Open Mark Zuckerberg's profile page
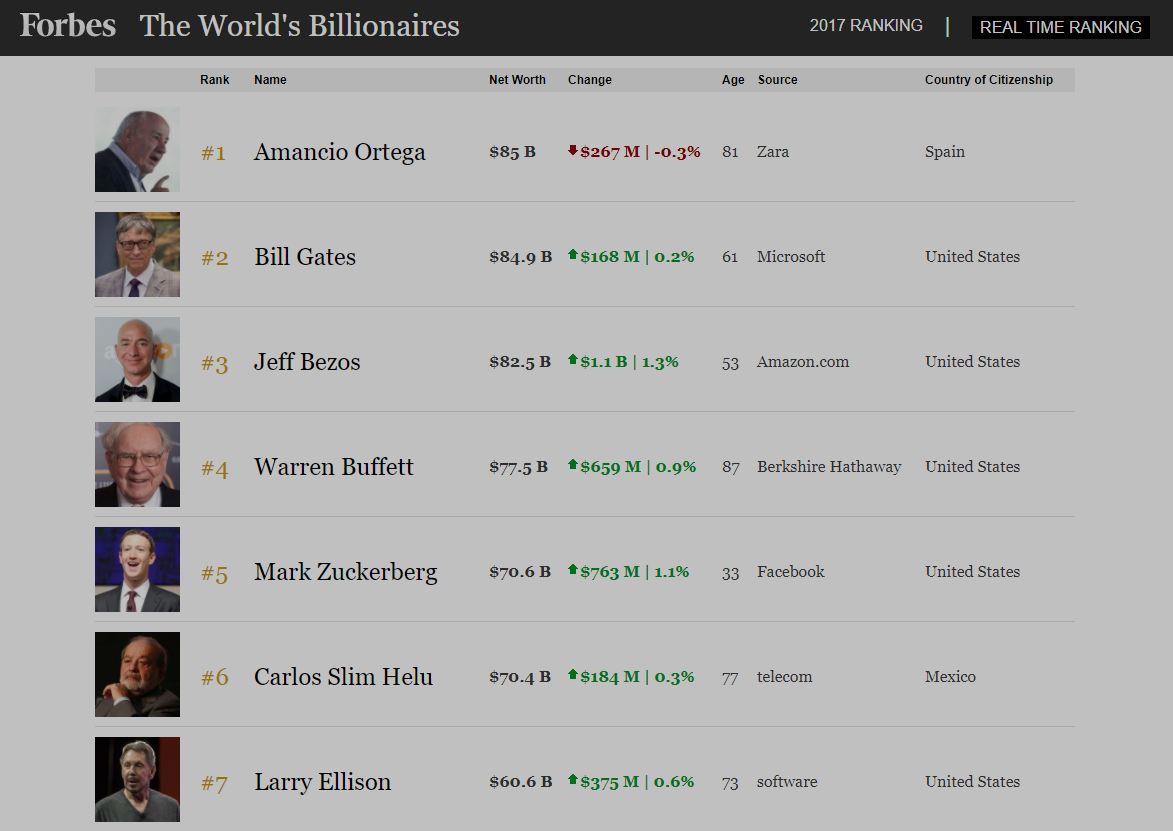Image resolution: width=1173 pixels, height=831 pixels. [x=345, y=571]
